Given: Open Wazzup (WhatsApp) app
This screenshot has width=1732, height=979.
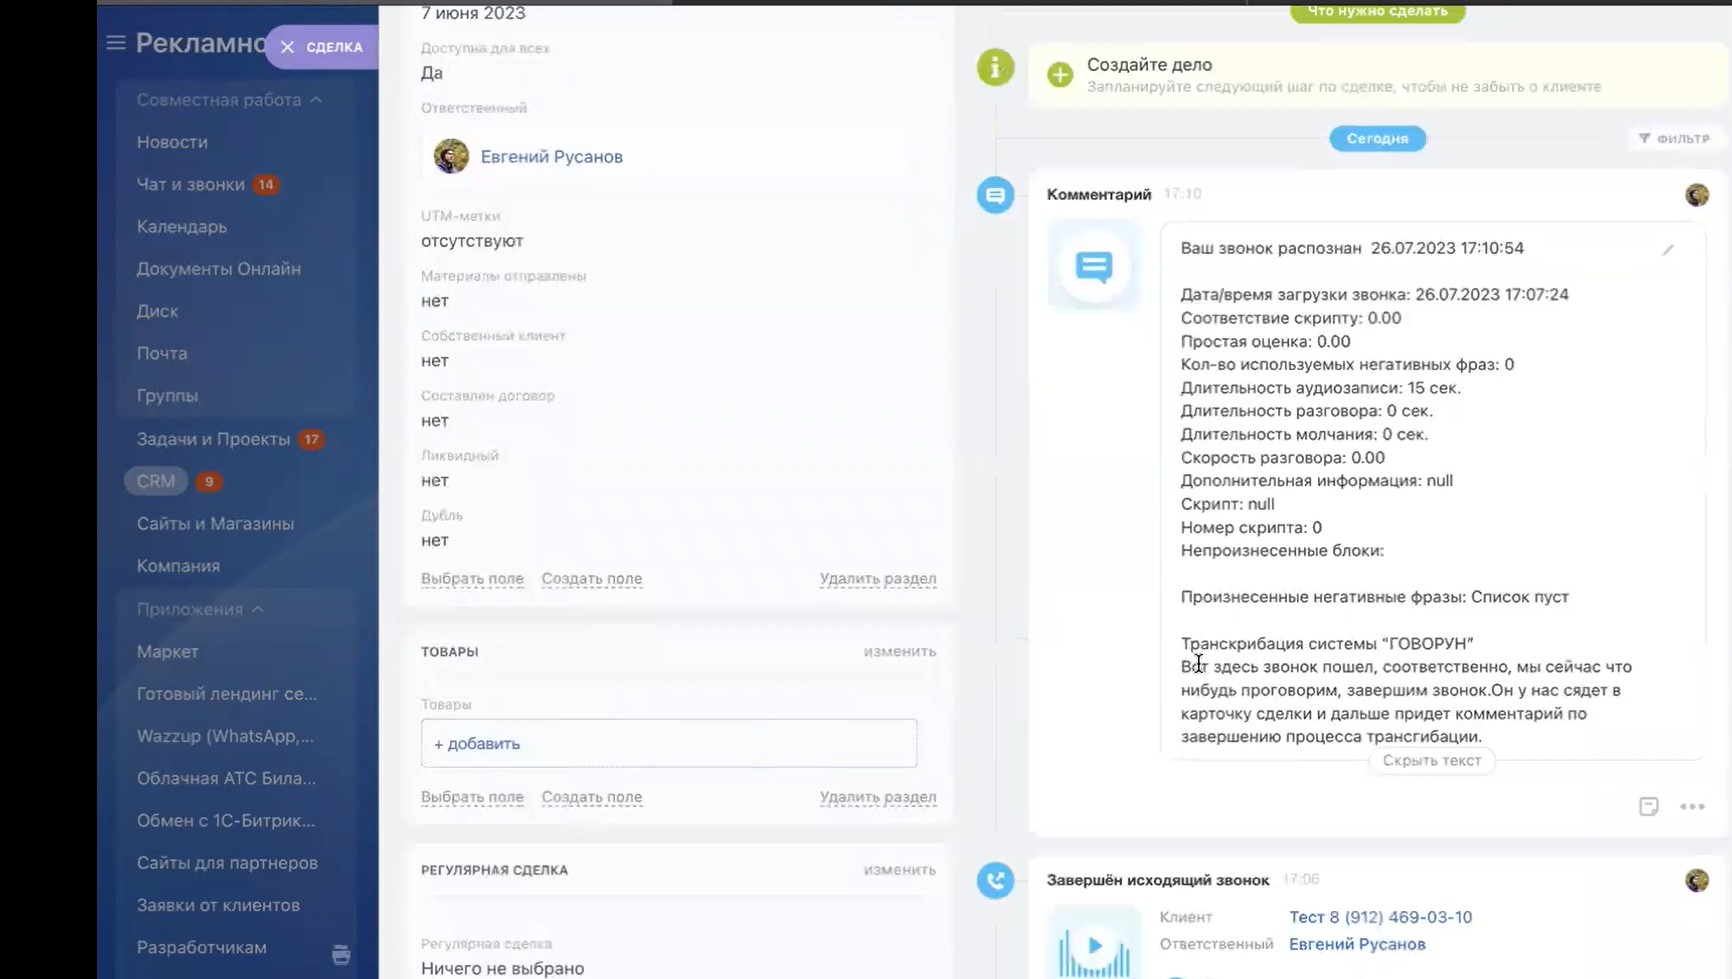Looking at the screenshot, I should (225, 736).
